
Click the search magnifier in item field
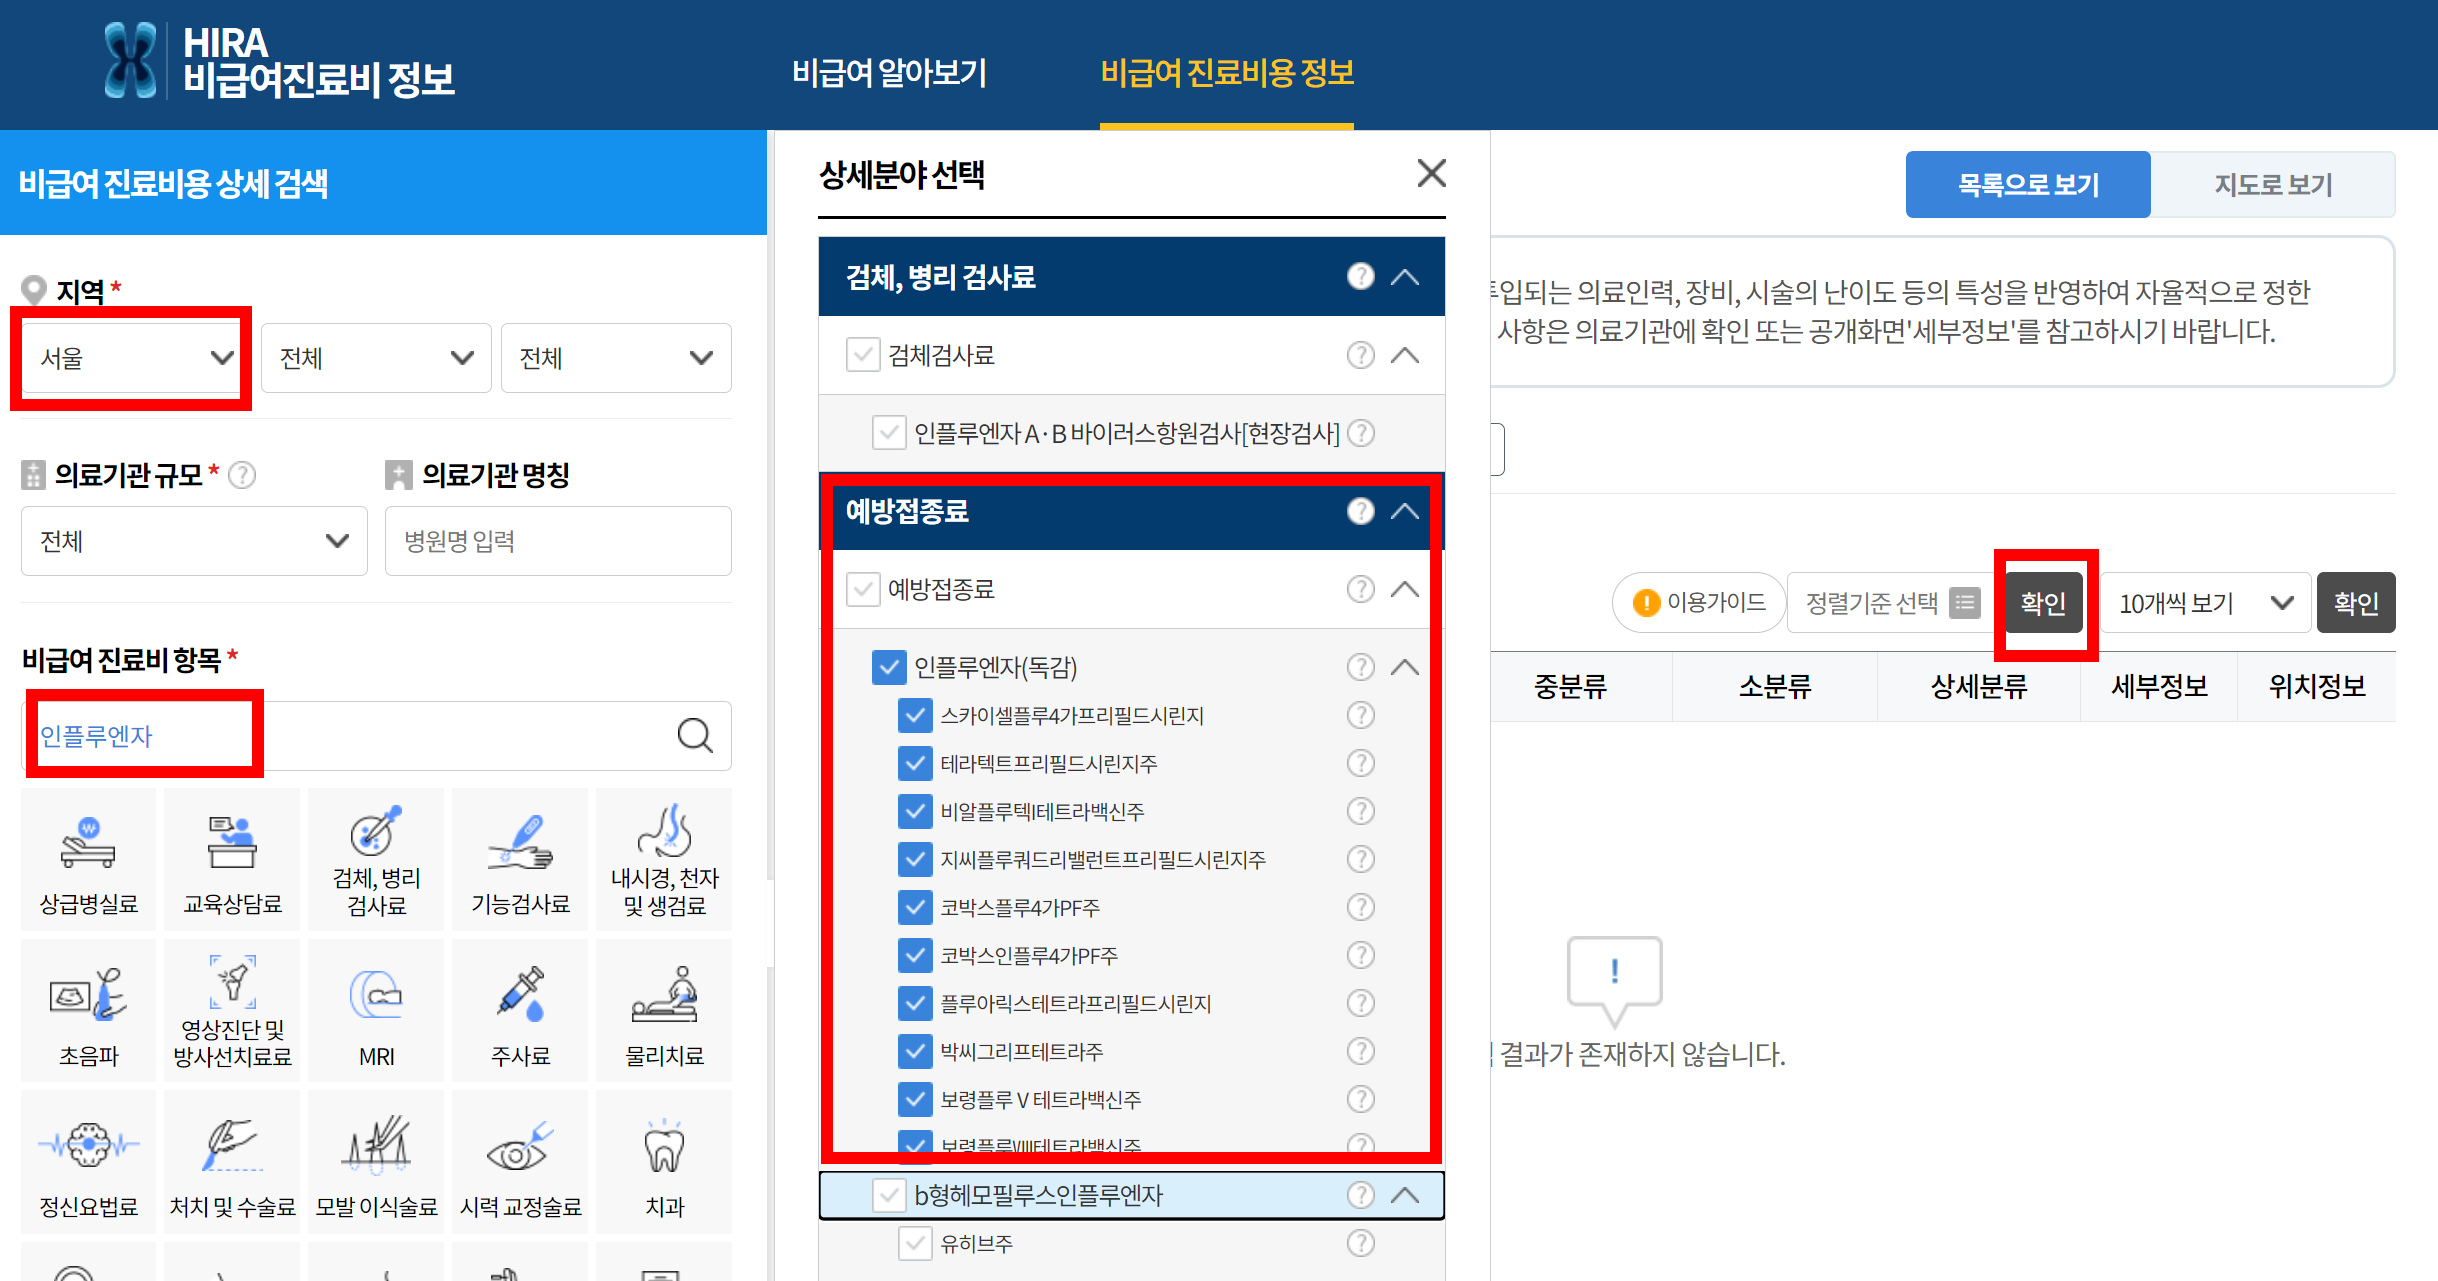pyautogui.click(x=695, y=736)
